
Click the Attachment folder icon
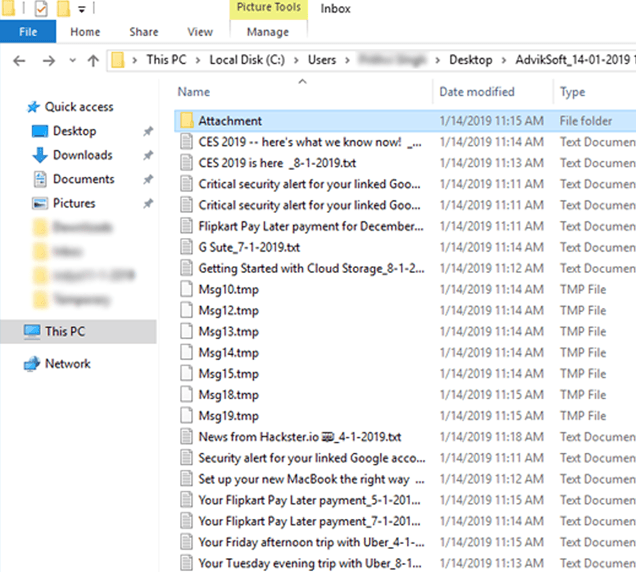tap(186, 121)
